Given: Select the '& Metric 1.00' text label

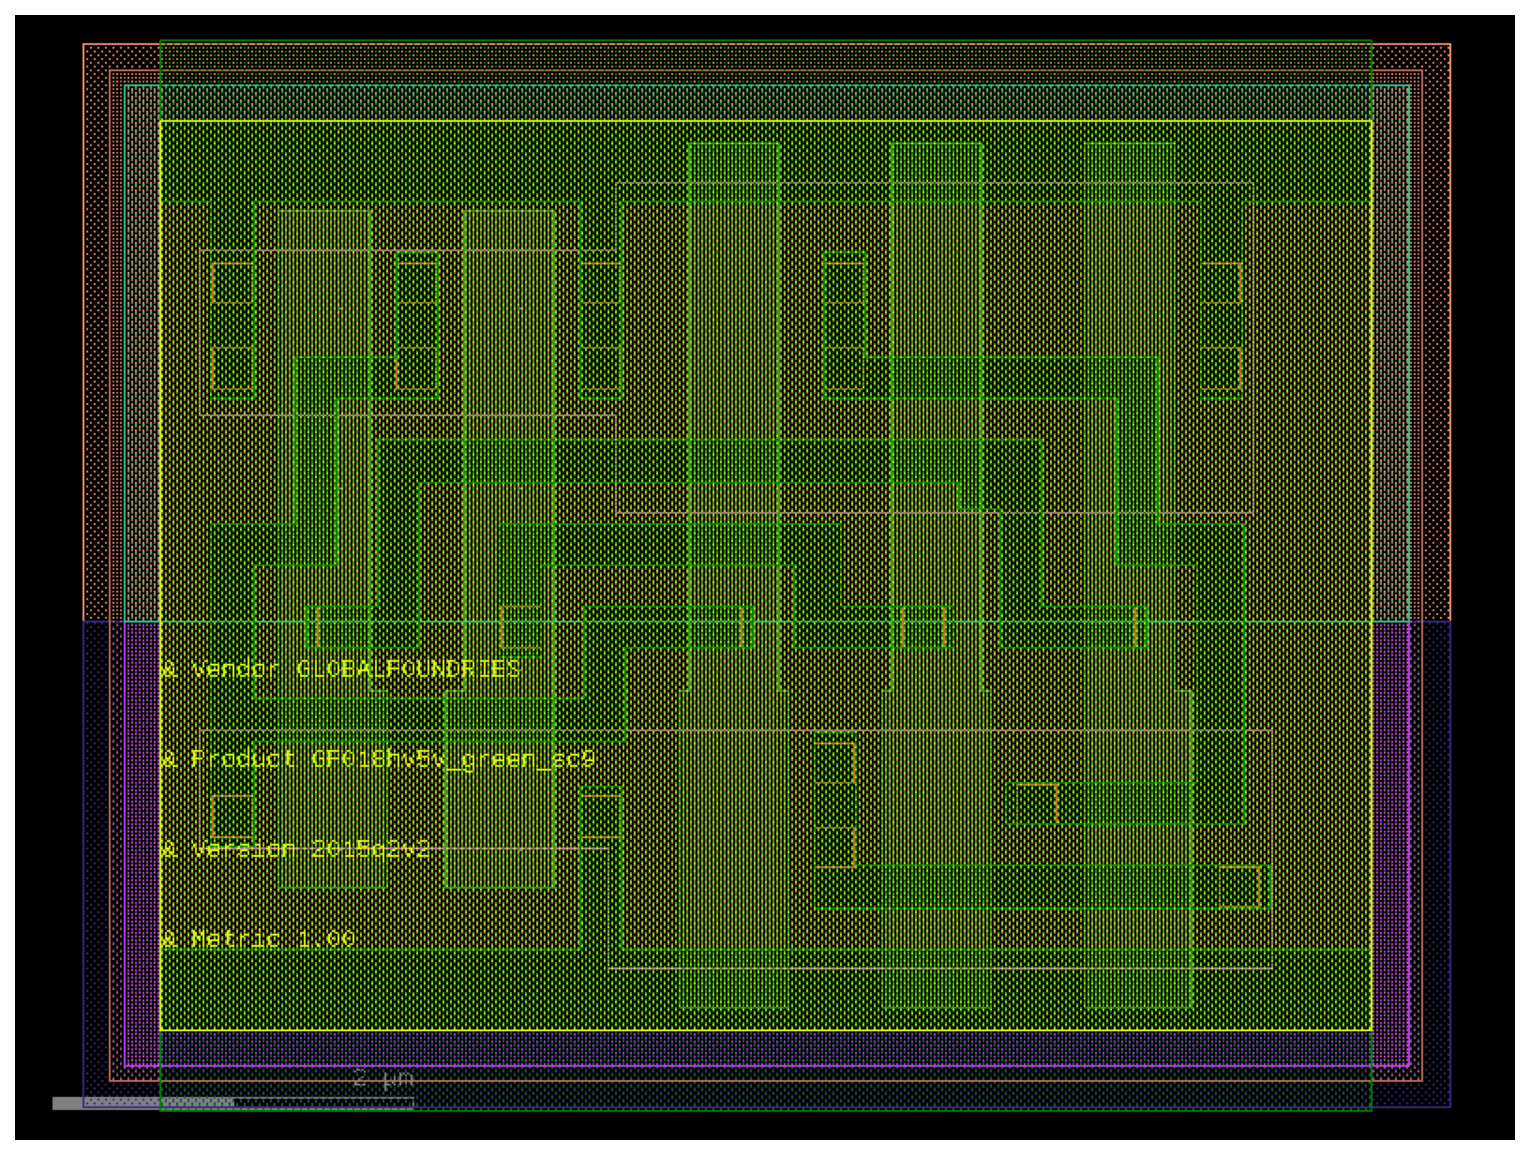Looking at the screenshot, I should pos(258,939).
